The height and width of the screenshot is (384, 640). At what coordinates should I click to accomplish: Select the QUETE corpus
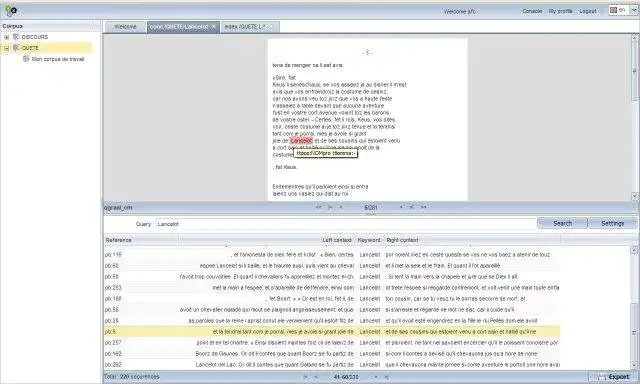point(30,48)
